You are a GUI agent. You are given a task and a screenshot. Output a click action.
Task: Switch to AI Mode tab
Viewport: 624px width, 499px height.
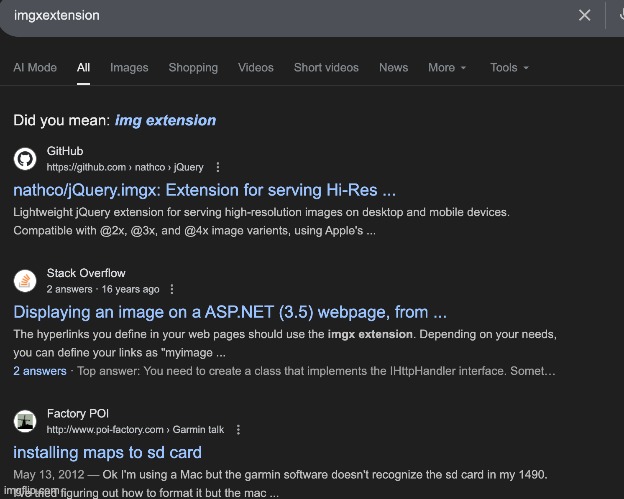pos(35,68)
